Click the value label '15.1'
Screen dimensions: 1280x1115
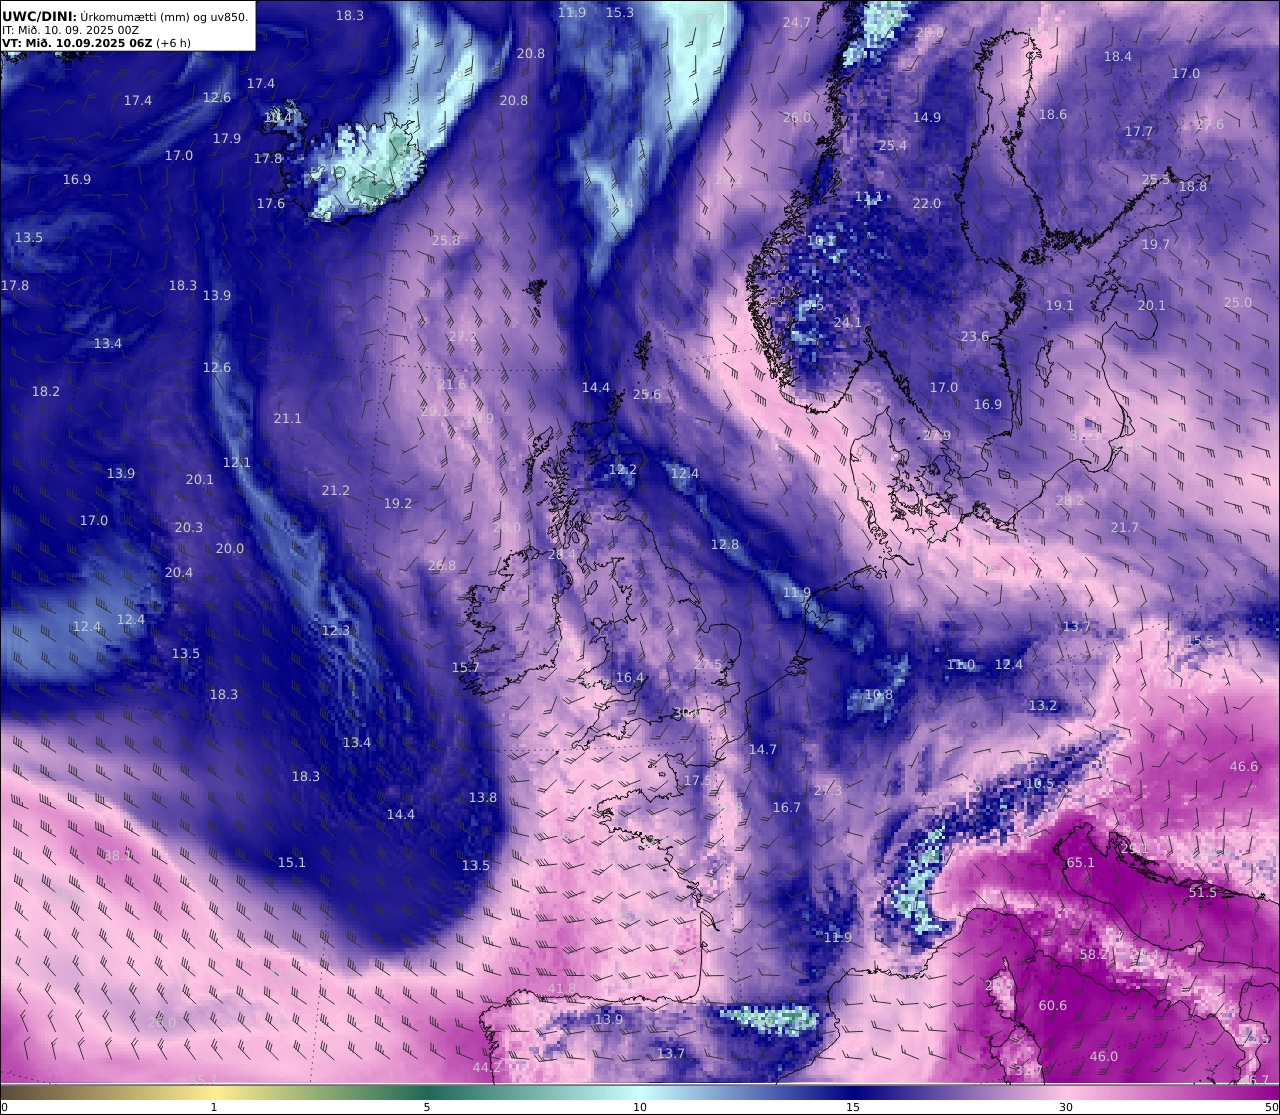292,862
